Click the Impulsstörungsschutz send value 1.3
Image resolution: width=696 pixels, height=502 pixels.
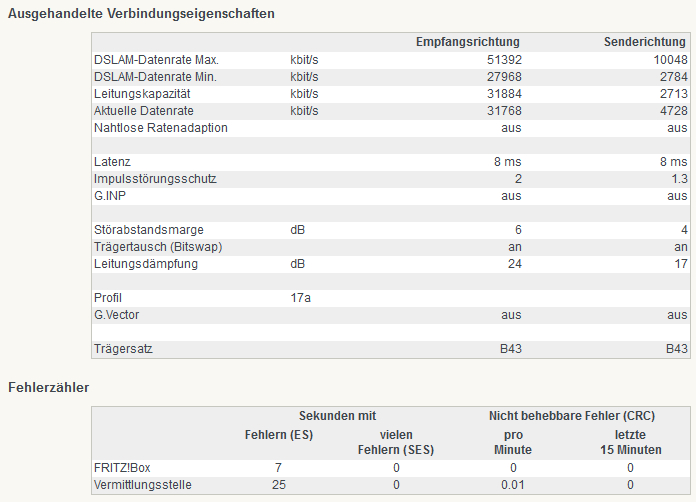pyautogui.click(x=680, y=179)
